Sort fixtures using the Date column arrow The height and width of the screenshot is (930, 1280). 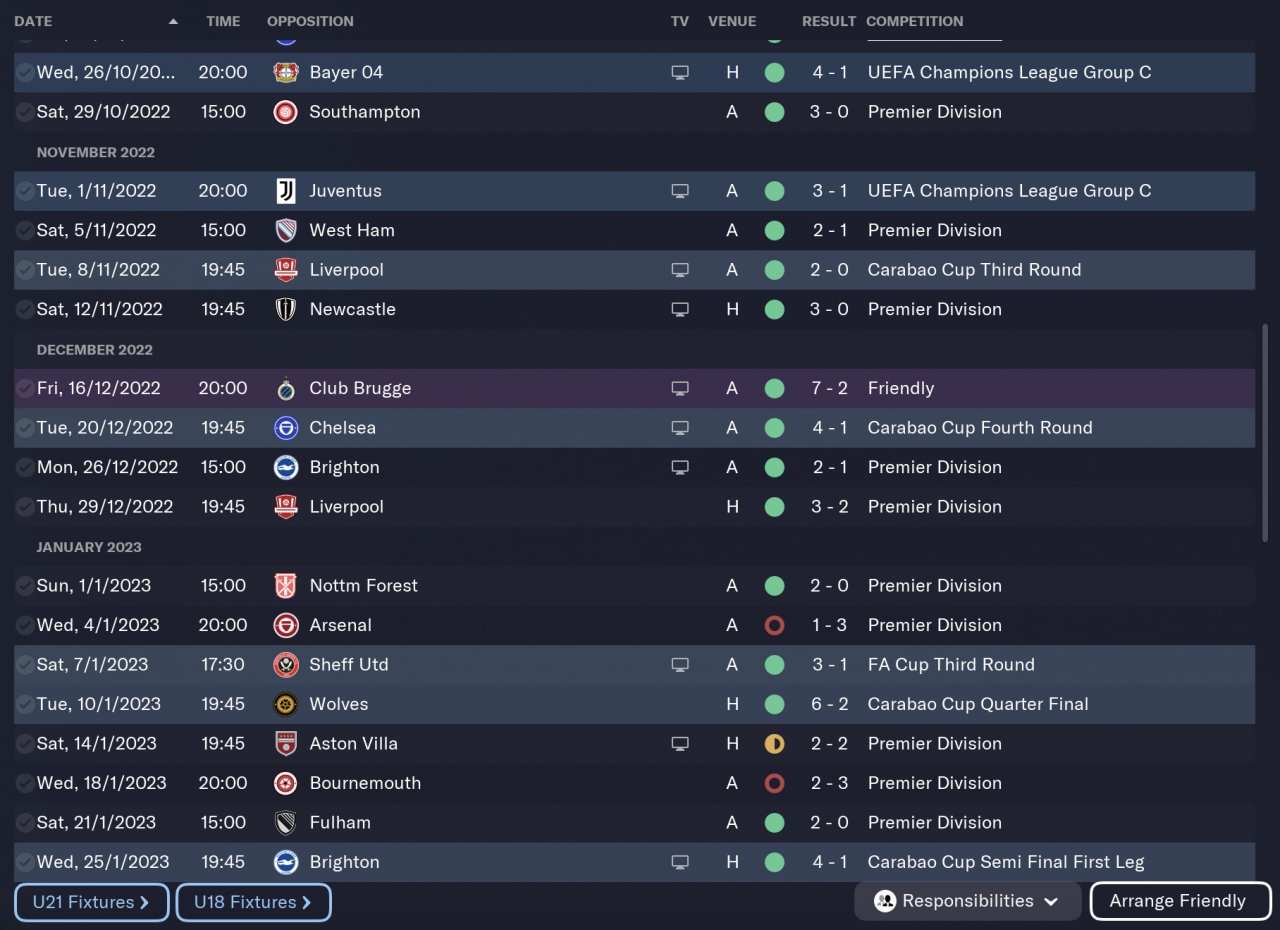pos(173,21)
